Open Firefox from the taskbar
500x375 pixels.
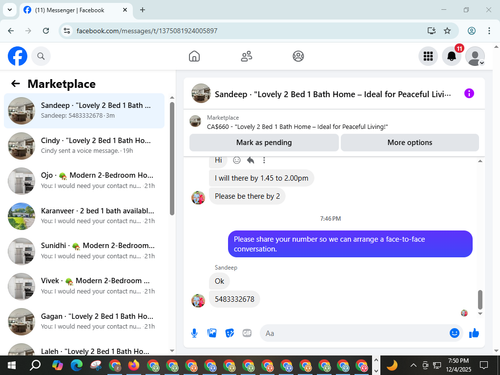point(134,366)
